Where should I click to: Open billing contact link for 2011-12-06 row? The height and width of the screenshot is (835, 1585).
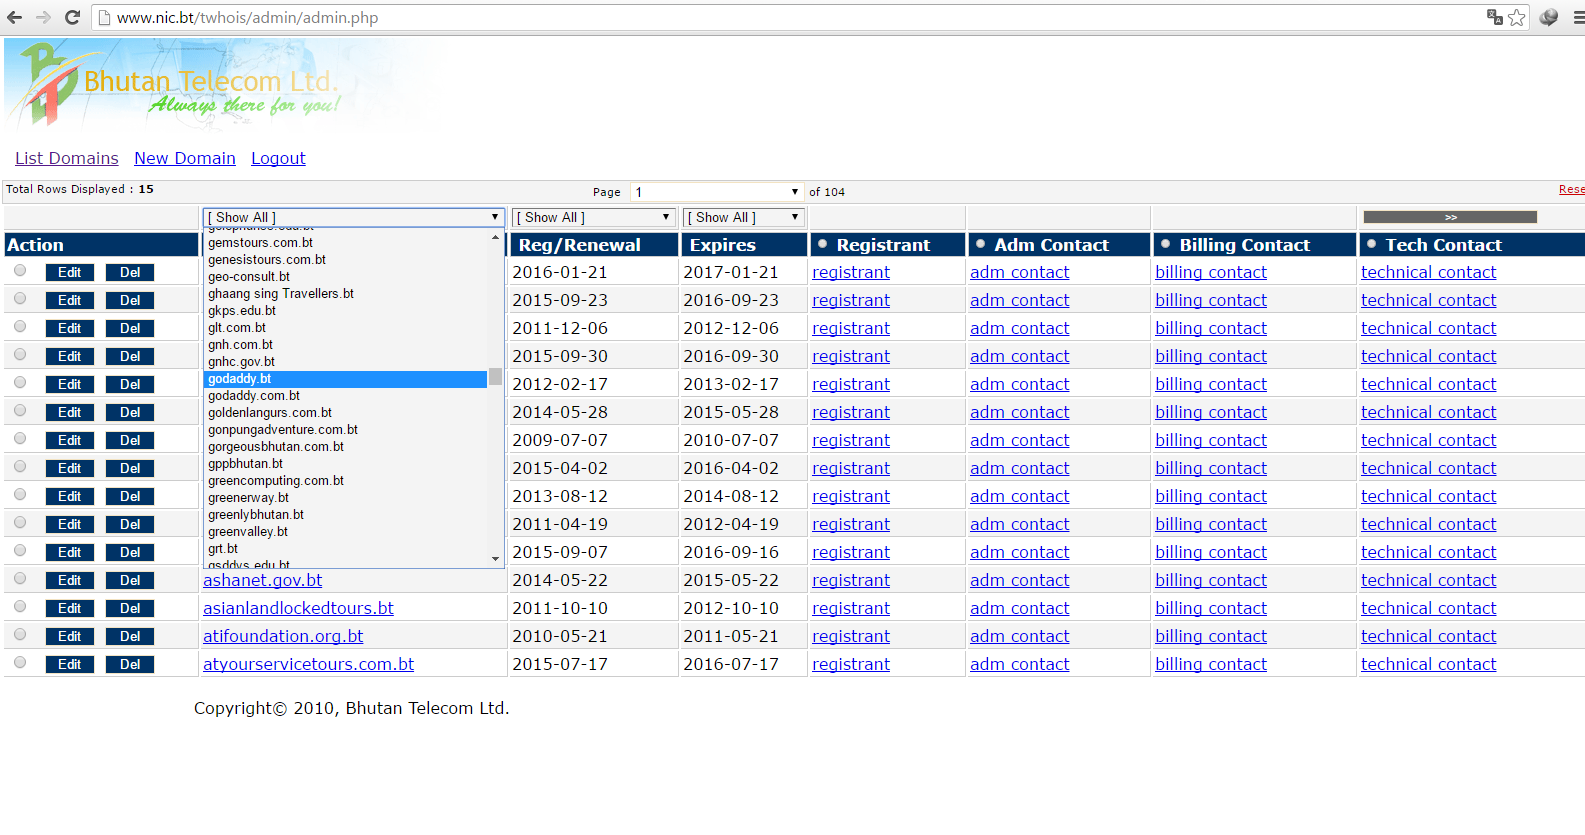tap(1211, 328)
